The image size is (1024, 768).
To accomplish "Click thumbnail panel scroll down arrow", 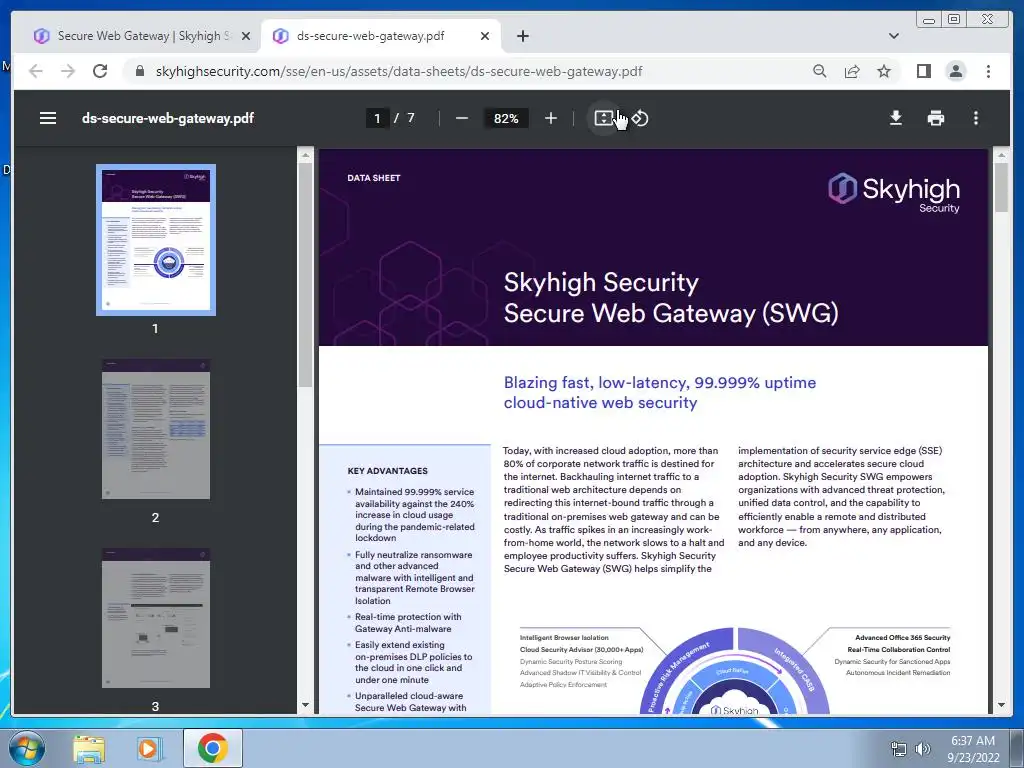I will (305, 705).
